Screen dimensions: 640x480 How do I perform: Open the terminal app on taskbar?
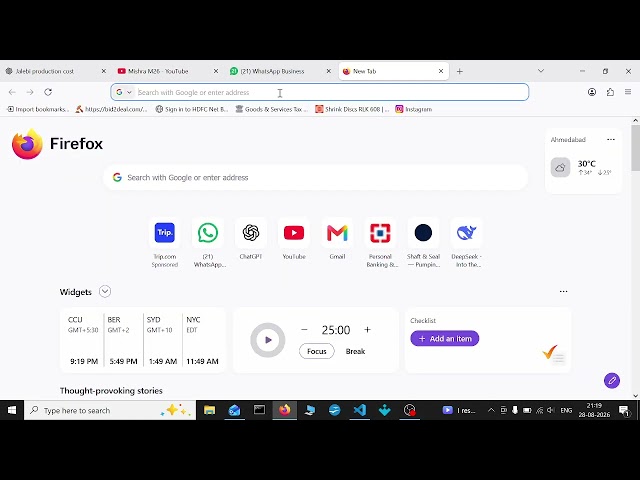pyautogui.click(x=259, y=410)
